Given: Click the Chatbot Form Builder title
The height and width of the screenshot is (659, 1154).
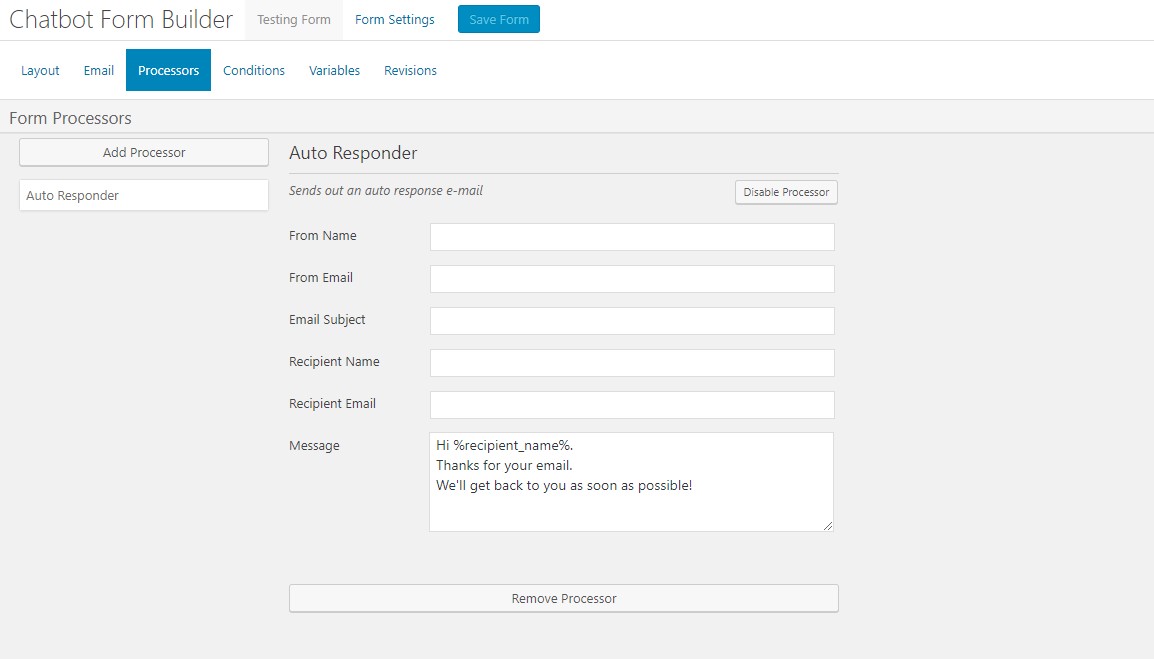Looking at the screenshot, I should pyautogui.click(x=121, y=19).
